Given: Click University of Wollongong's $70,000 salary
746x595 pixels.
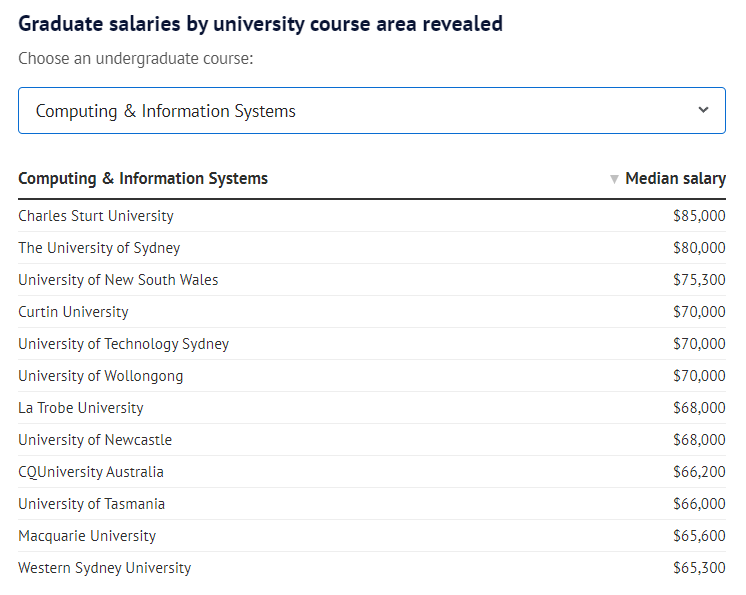Looking at the screenshot, I should click(x=699, y=376).
